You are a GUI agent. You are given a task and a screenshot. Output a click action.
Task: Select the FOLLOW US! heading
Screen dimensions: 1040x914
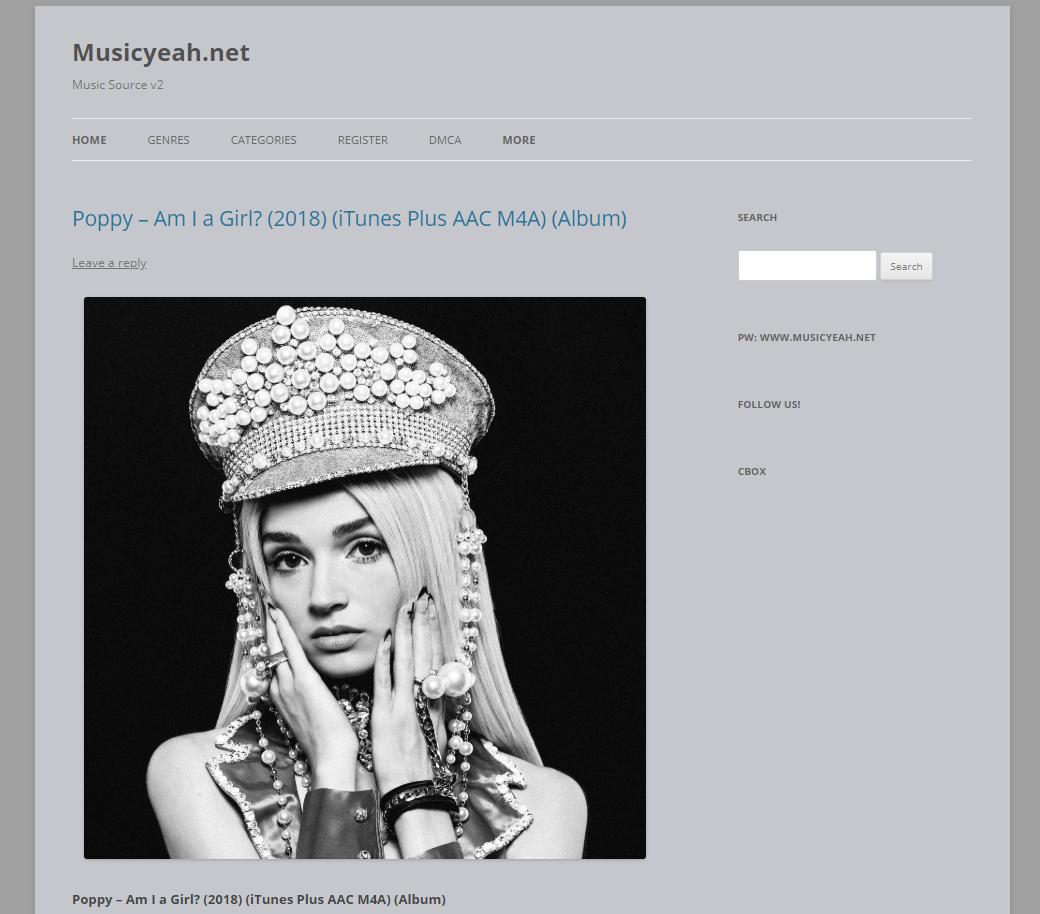coord(769,404)
